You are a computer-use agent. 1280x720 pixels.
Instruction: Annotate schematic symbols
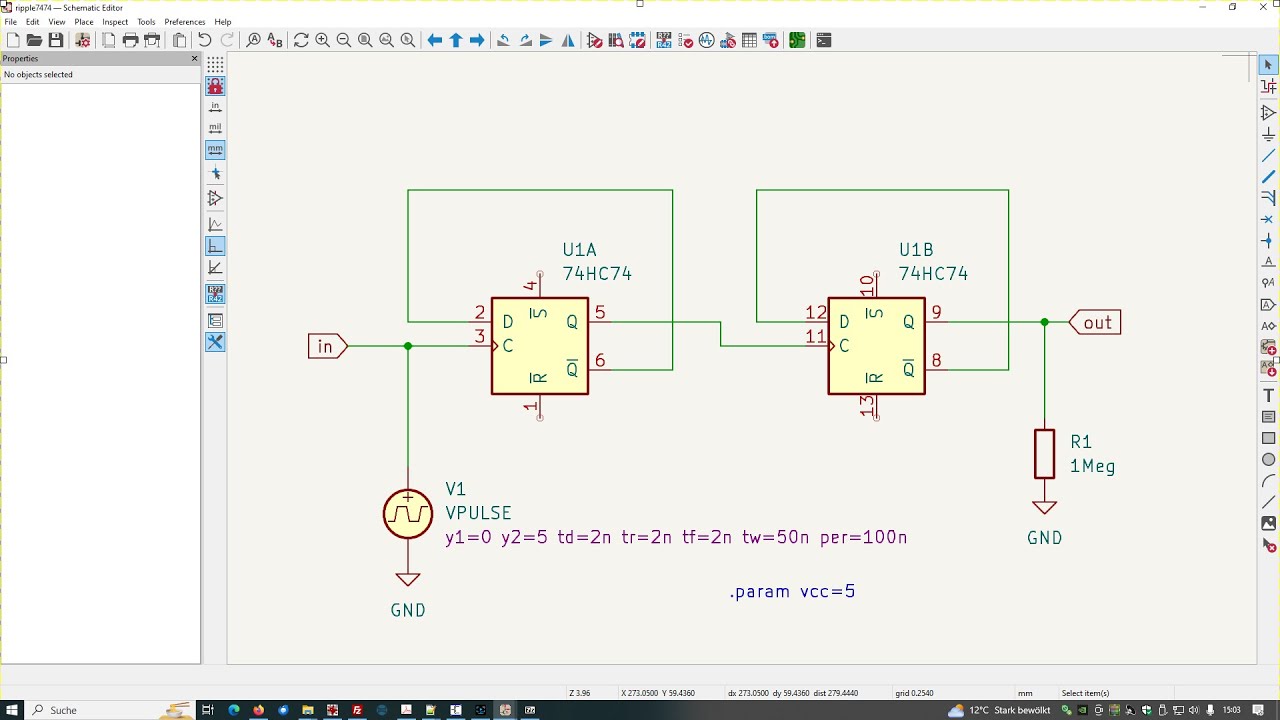(x=664, y=40)
